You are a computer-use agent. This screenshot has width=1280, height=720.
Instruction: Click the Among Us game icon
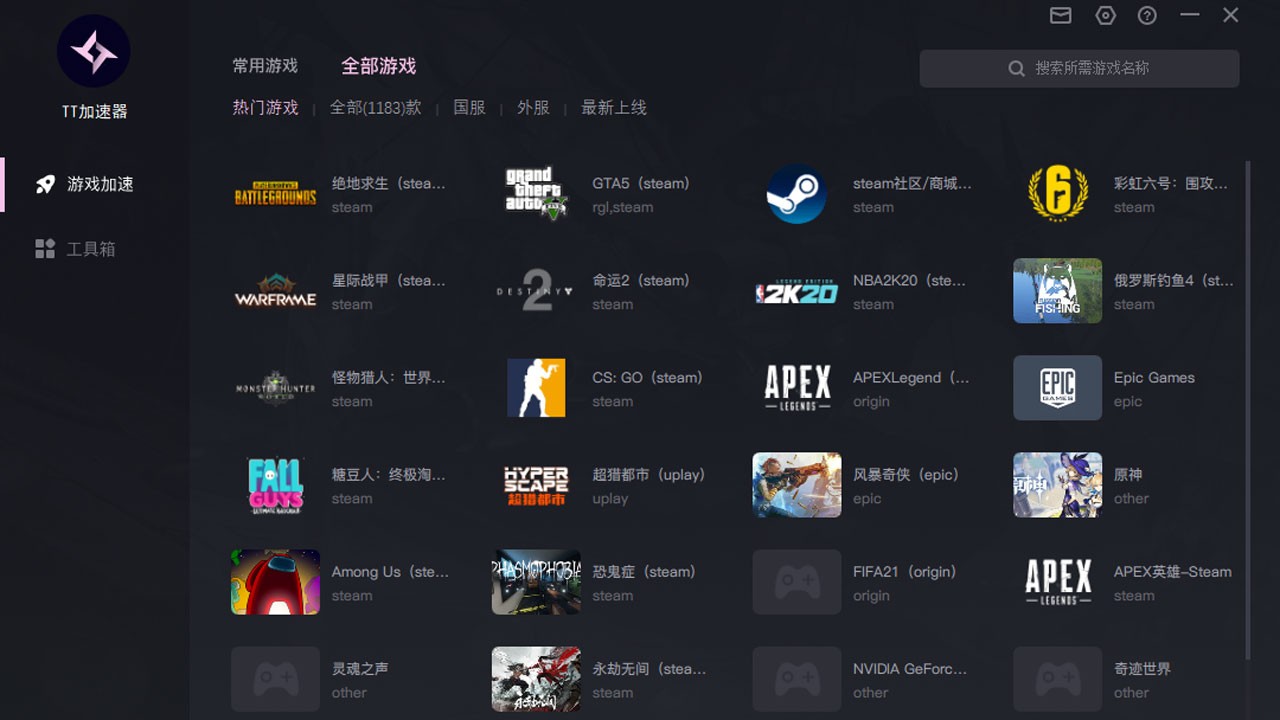(275, 582)
